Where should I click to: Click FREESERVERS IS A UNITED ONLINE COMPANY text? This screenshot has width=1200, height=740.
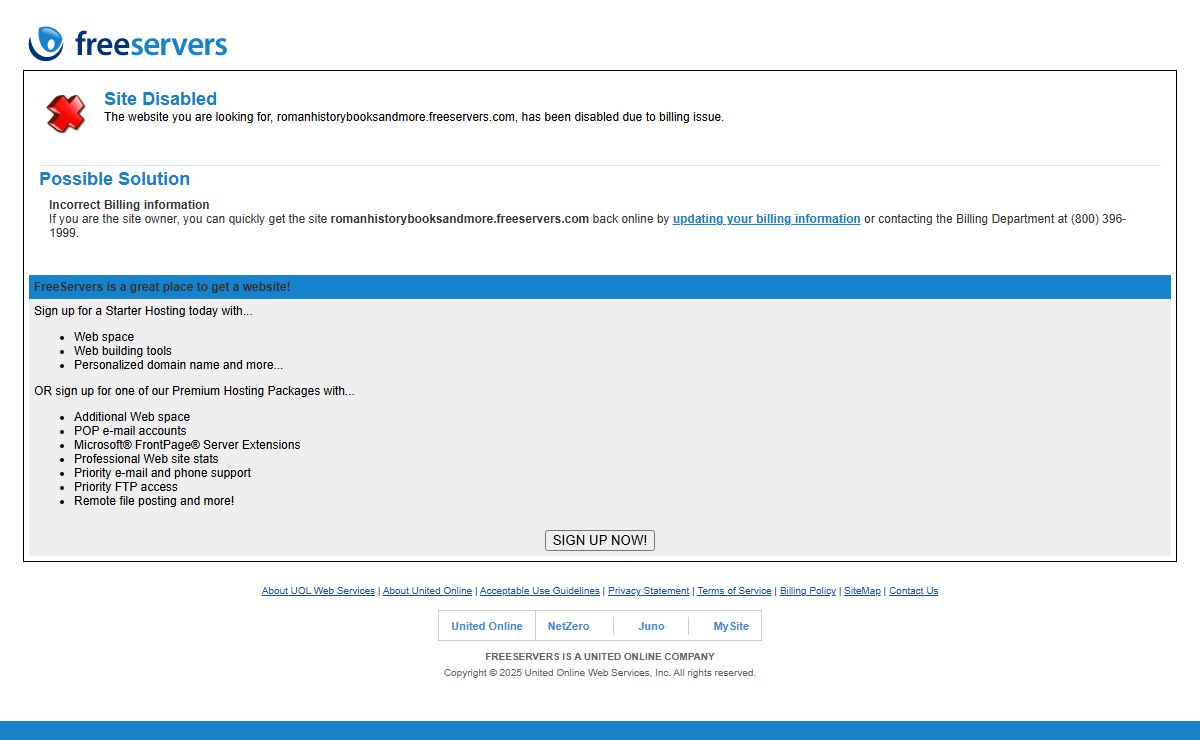(x=600, y=657)
